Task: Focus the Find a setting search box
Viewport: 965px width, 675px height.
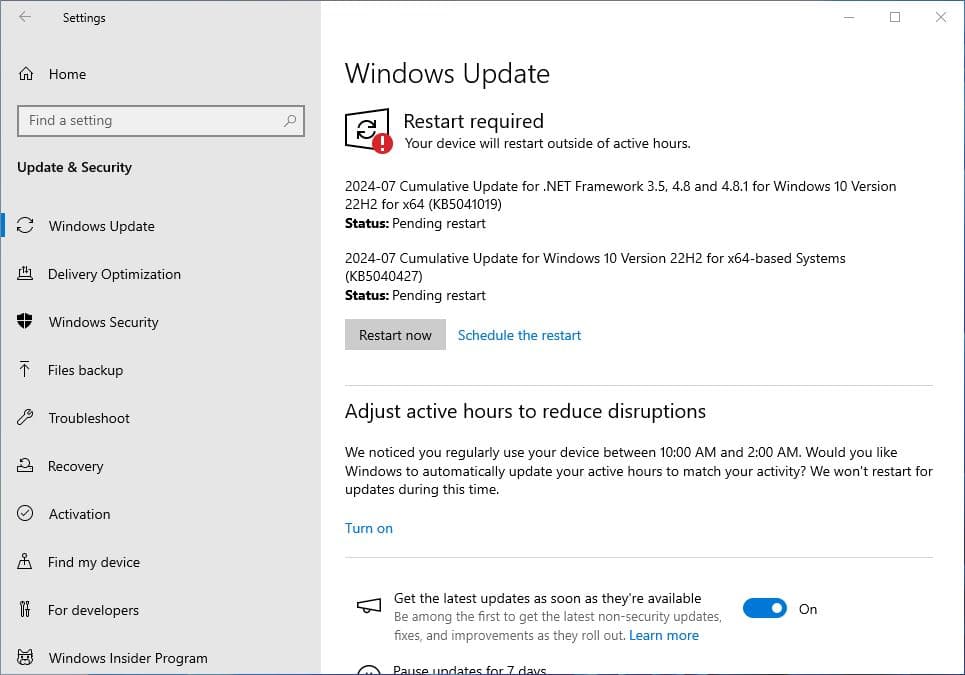Action: tap(161, 121)
